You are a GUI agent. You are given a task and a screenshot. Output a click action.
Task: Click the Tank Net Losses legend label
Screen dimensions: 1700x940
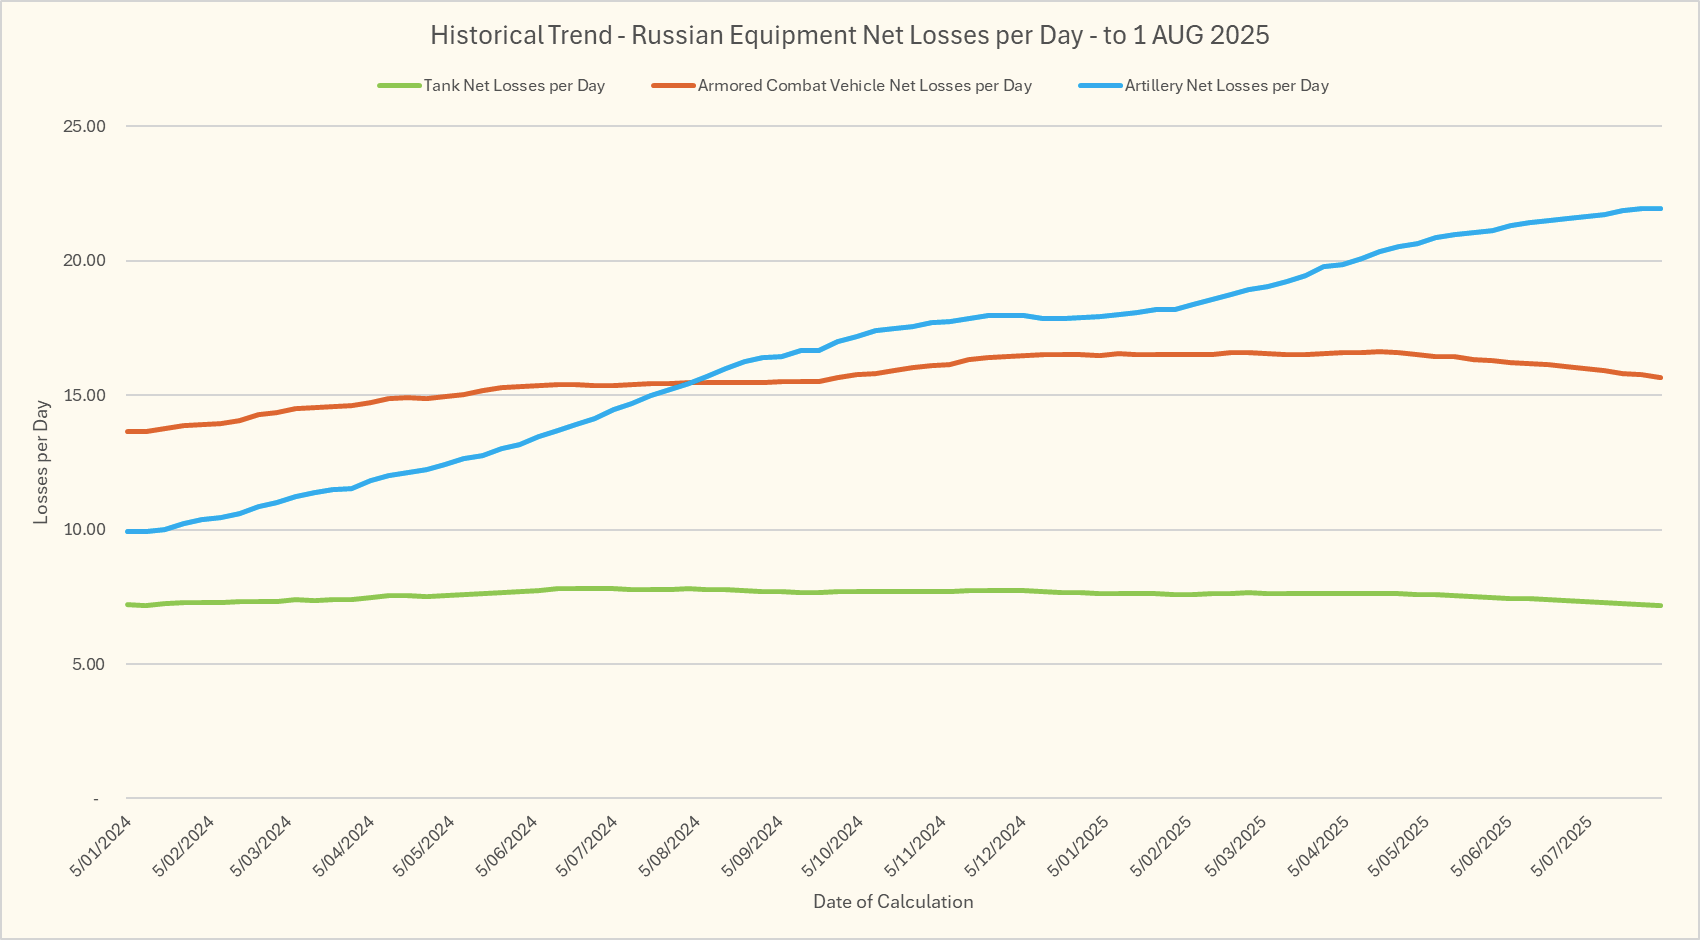(514, 86)
